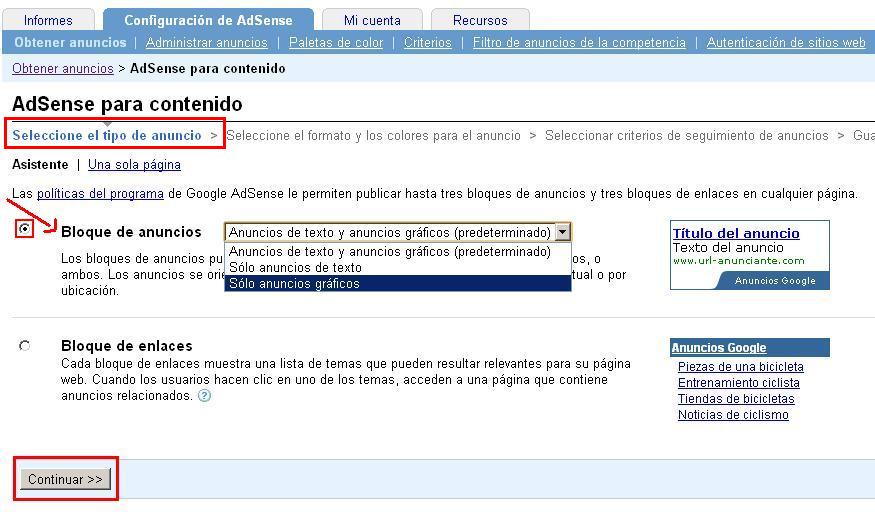The image size is (875, 512).
Task: Open Paletas de color
Action: pos(336,42)
